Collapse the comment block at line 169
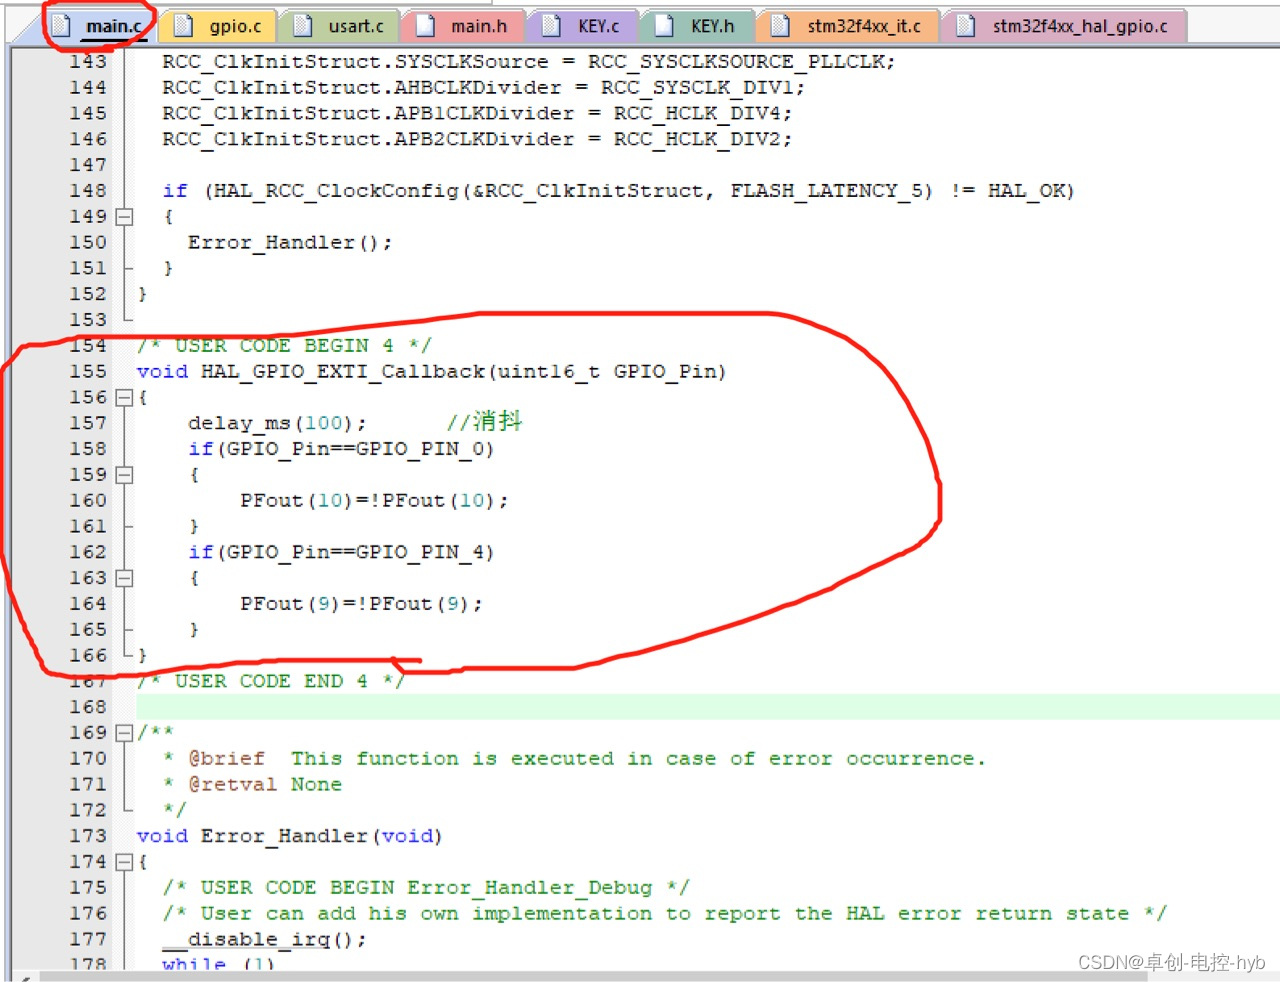This screenshot has width=1280, height=982. pyautogui.click(x=124, y=733)
